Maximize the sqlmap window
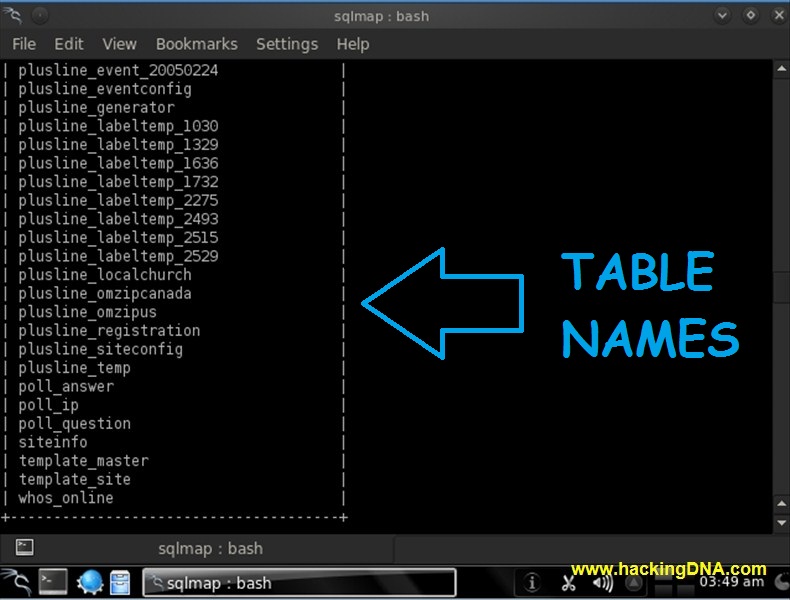Image resolution: width=790 pixels, height=600 pixels. click(x=751, y=16)
